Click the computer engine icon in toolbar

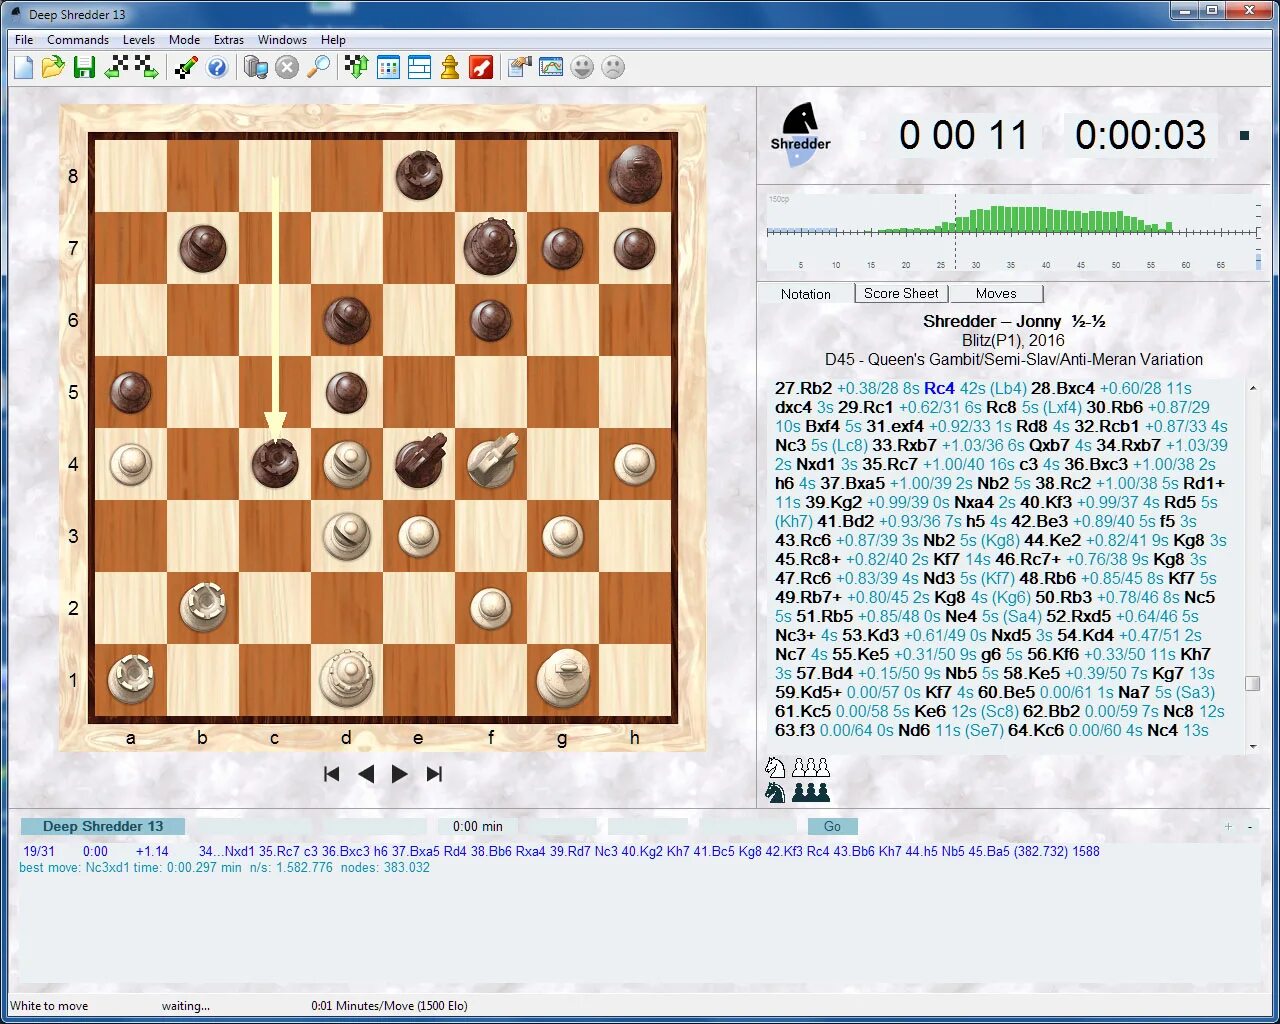click(x=256, y=67)
